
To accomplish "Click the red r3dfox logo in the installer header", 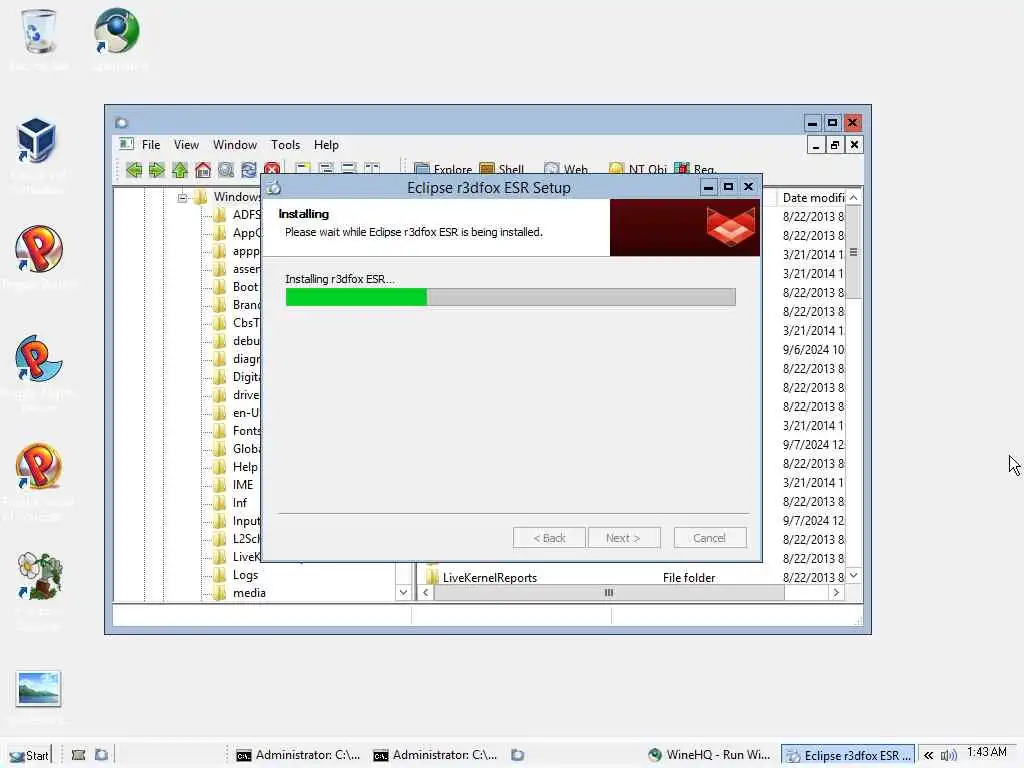I will pos(731,226).
